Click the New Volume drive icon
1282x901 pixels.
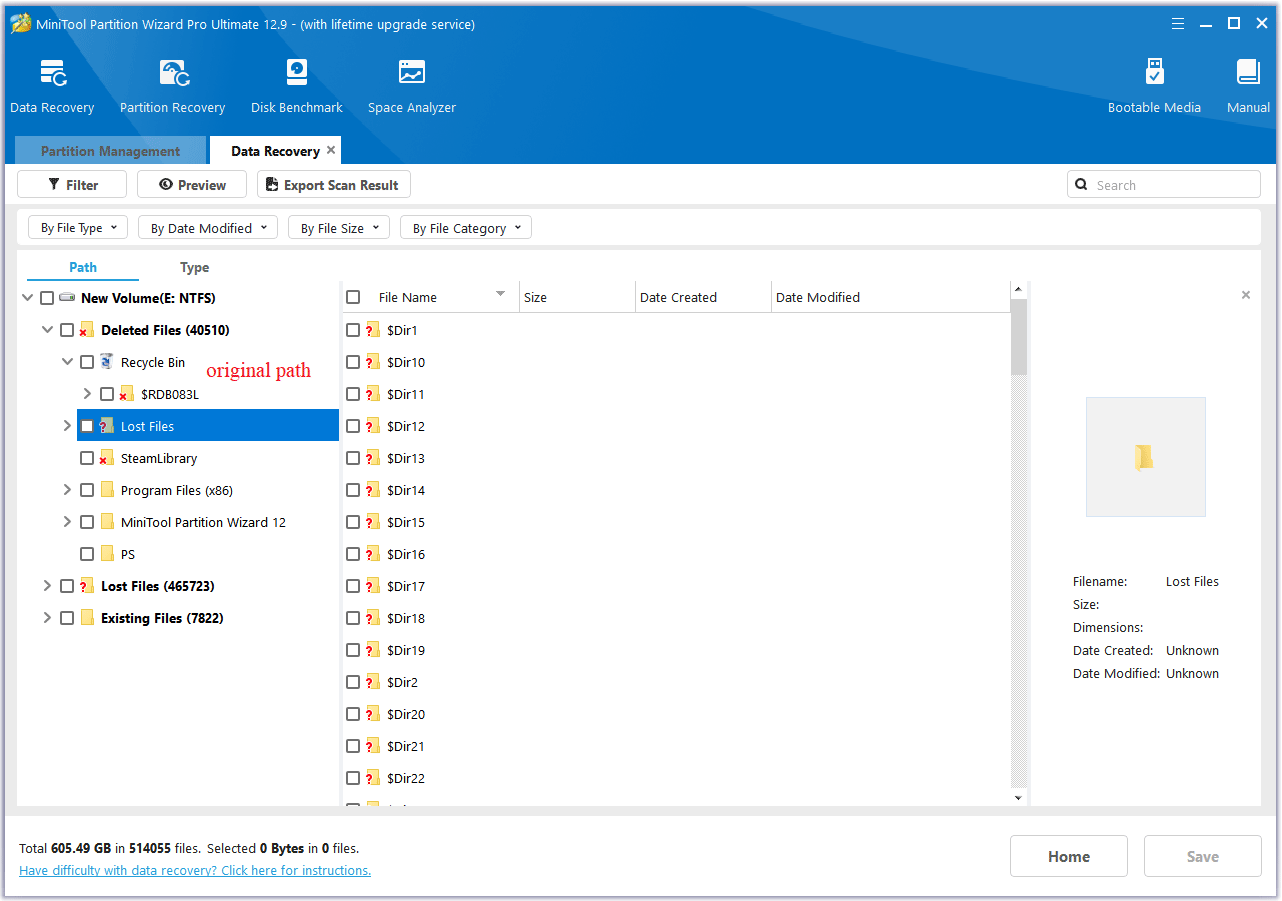pos(67,298)
